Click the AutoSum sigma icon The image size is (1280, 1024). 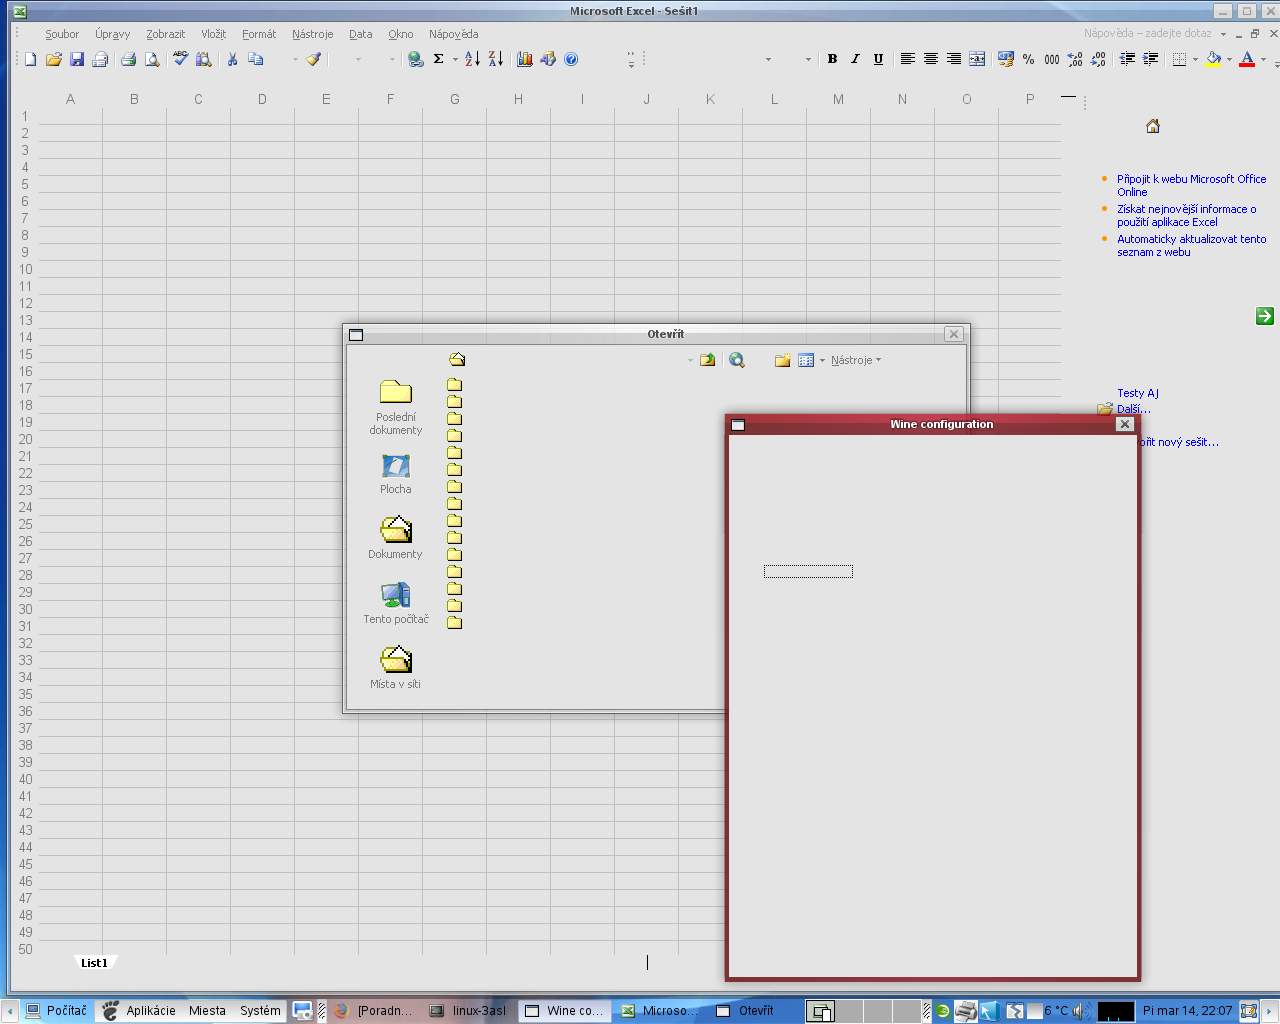[x=438, y=59]
